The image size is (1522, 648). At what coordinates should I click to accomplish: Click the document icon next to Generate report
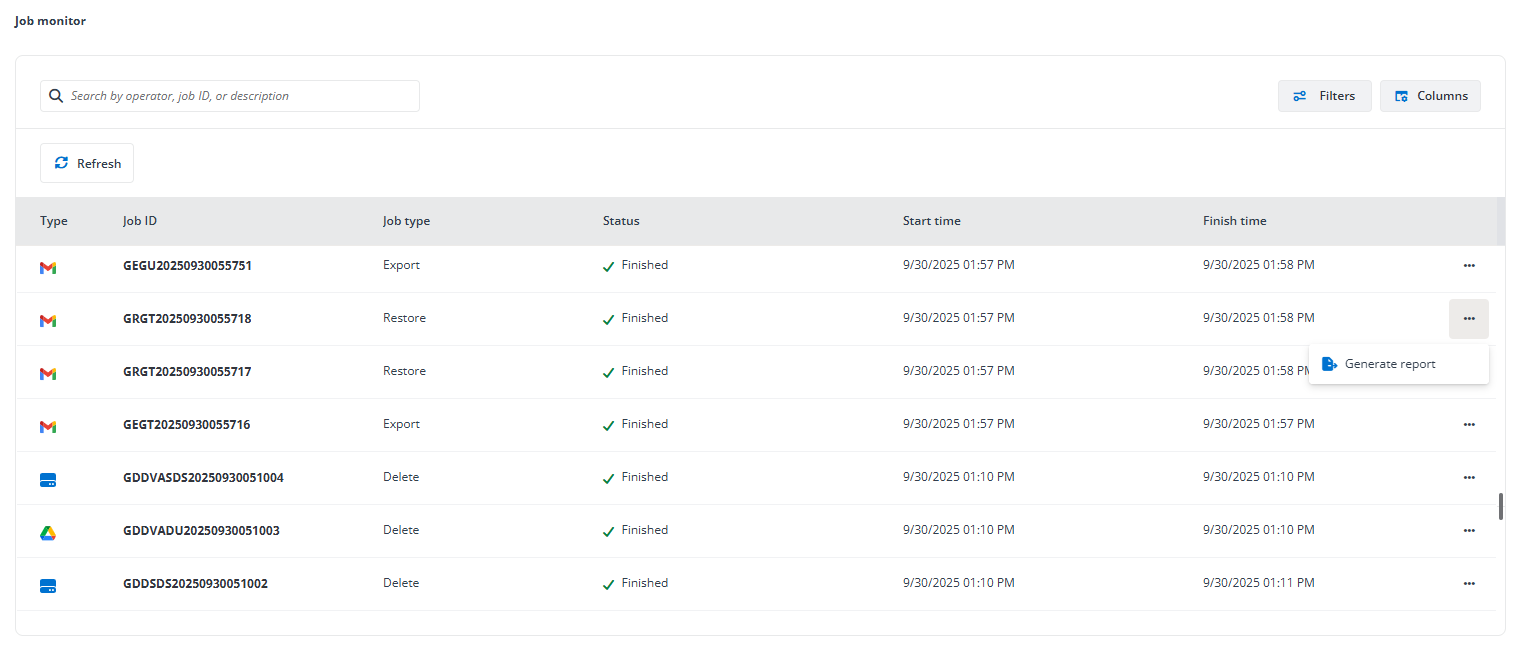point(1329,363)
